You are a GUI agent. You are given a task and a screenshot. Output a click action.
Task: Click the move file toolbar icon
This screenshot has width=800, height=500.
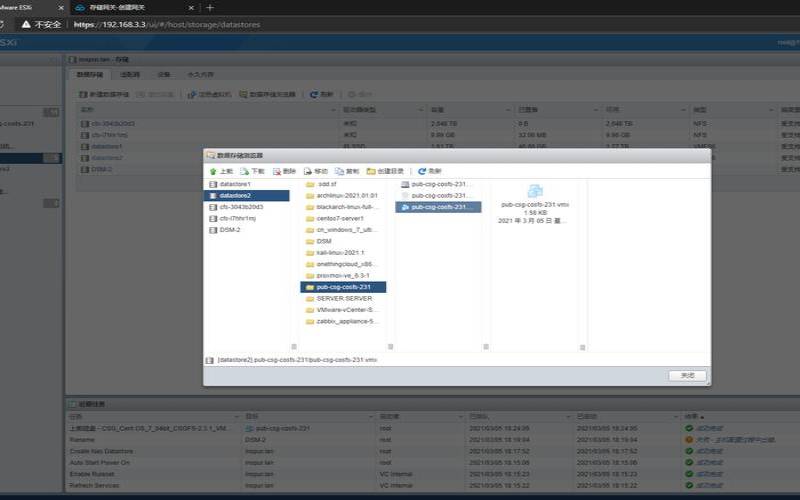coord(308,171)
